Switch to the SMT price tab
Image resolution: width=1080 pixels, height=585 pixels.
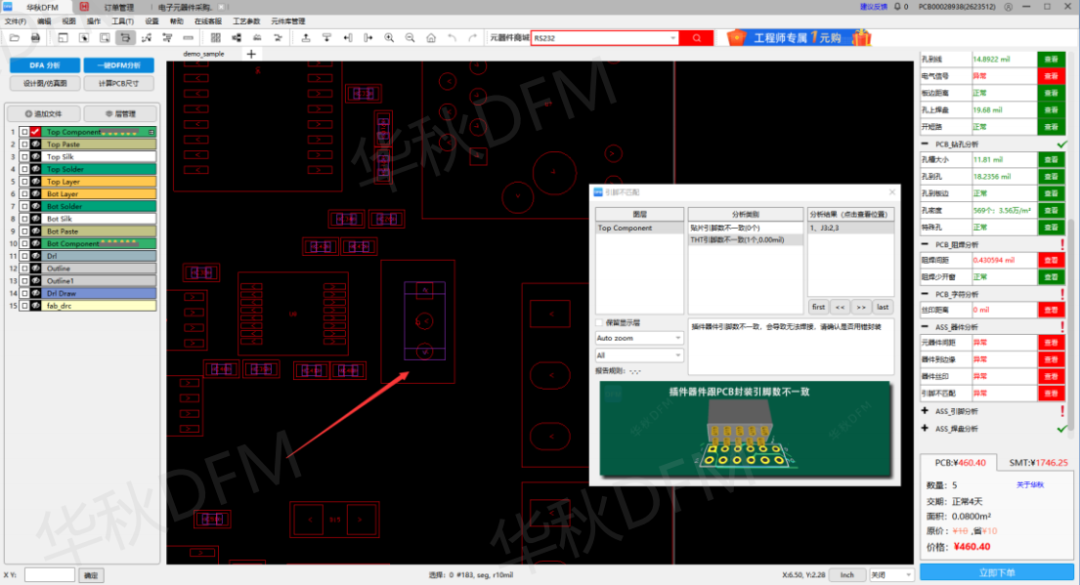coord(1038,462)
